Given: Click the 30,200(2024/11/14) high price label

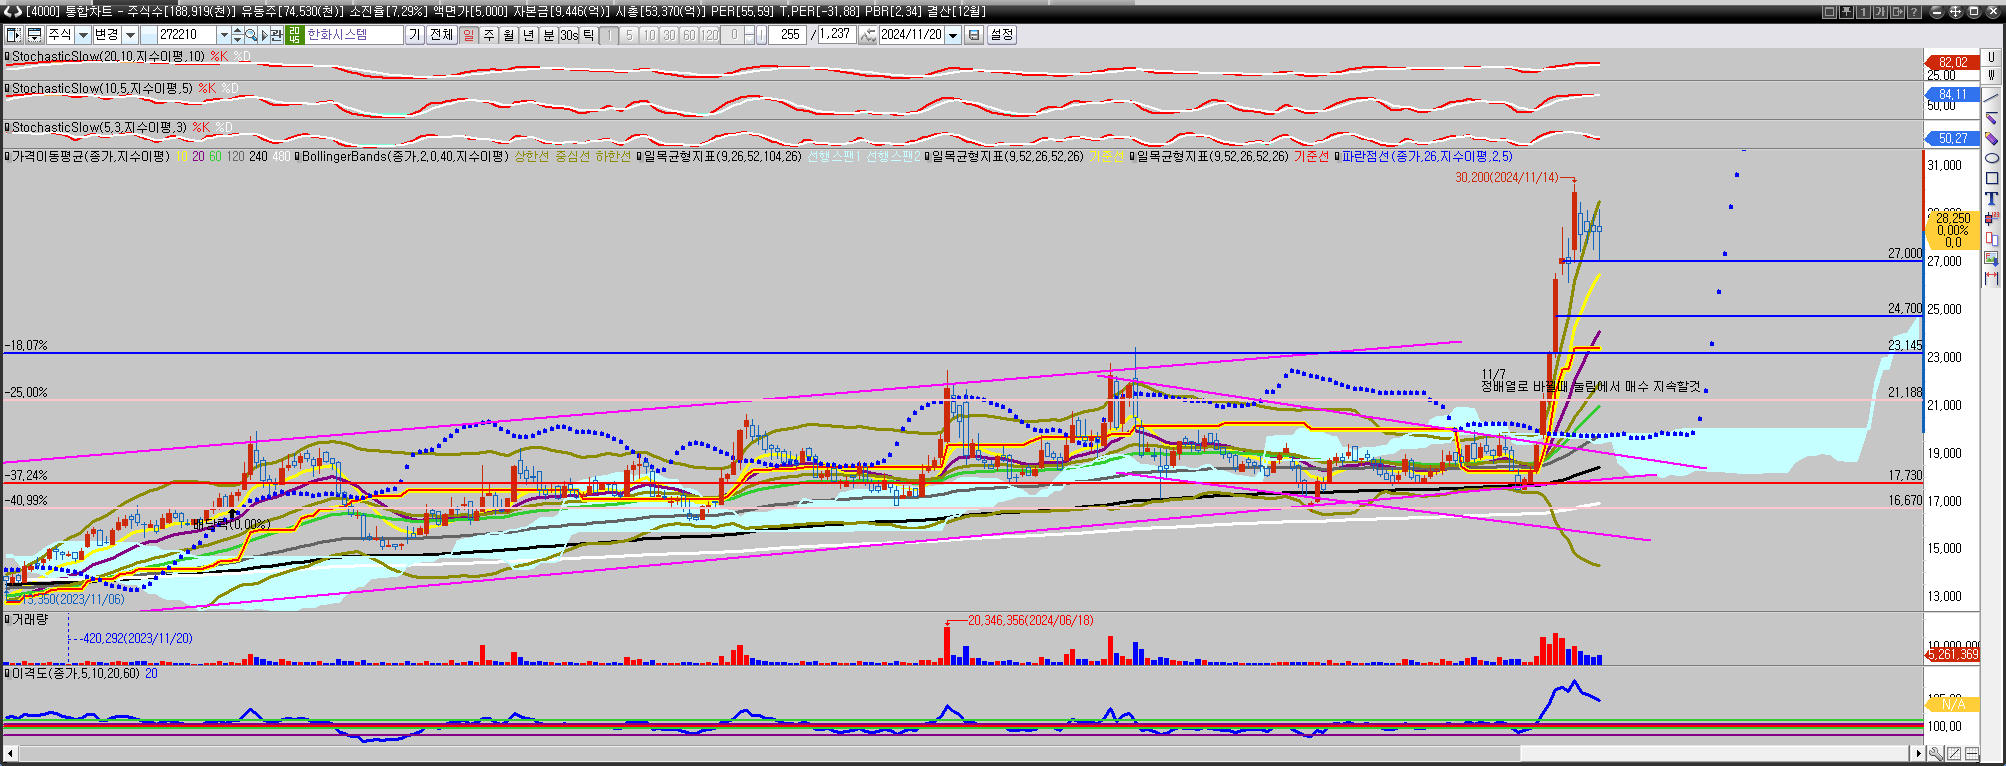Looking at the screenshot, I should (1506, 177).
